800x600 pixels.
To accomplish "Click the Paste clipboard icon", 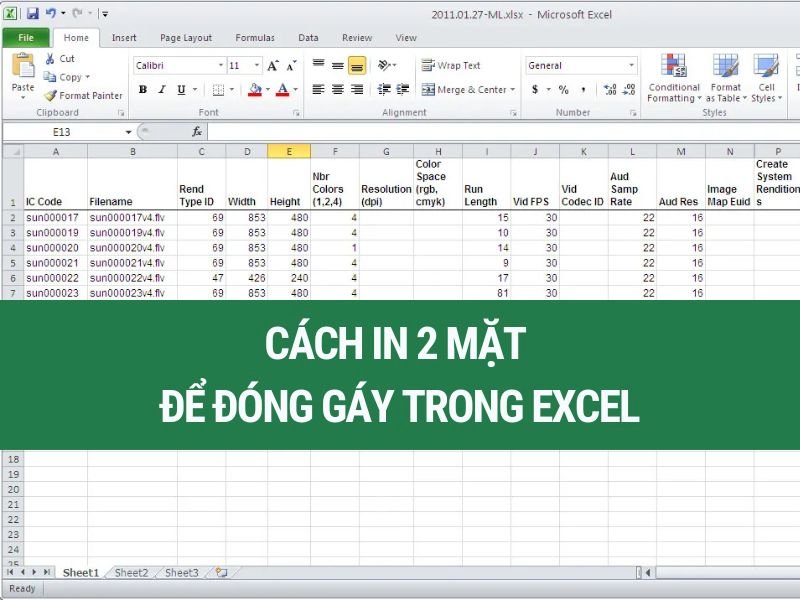I will 23,65.
